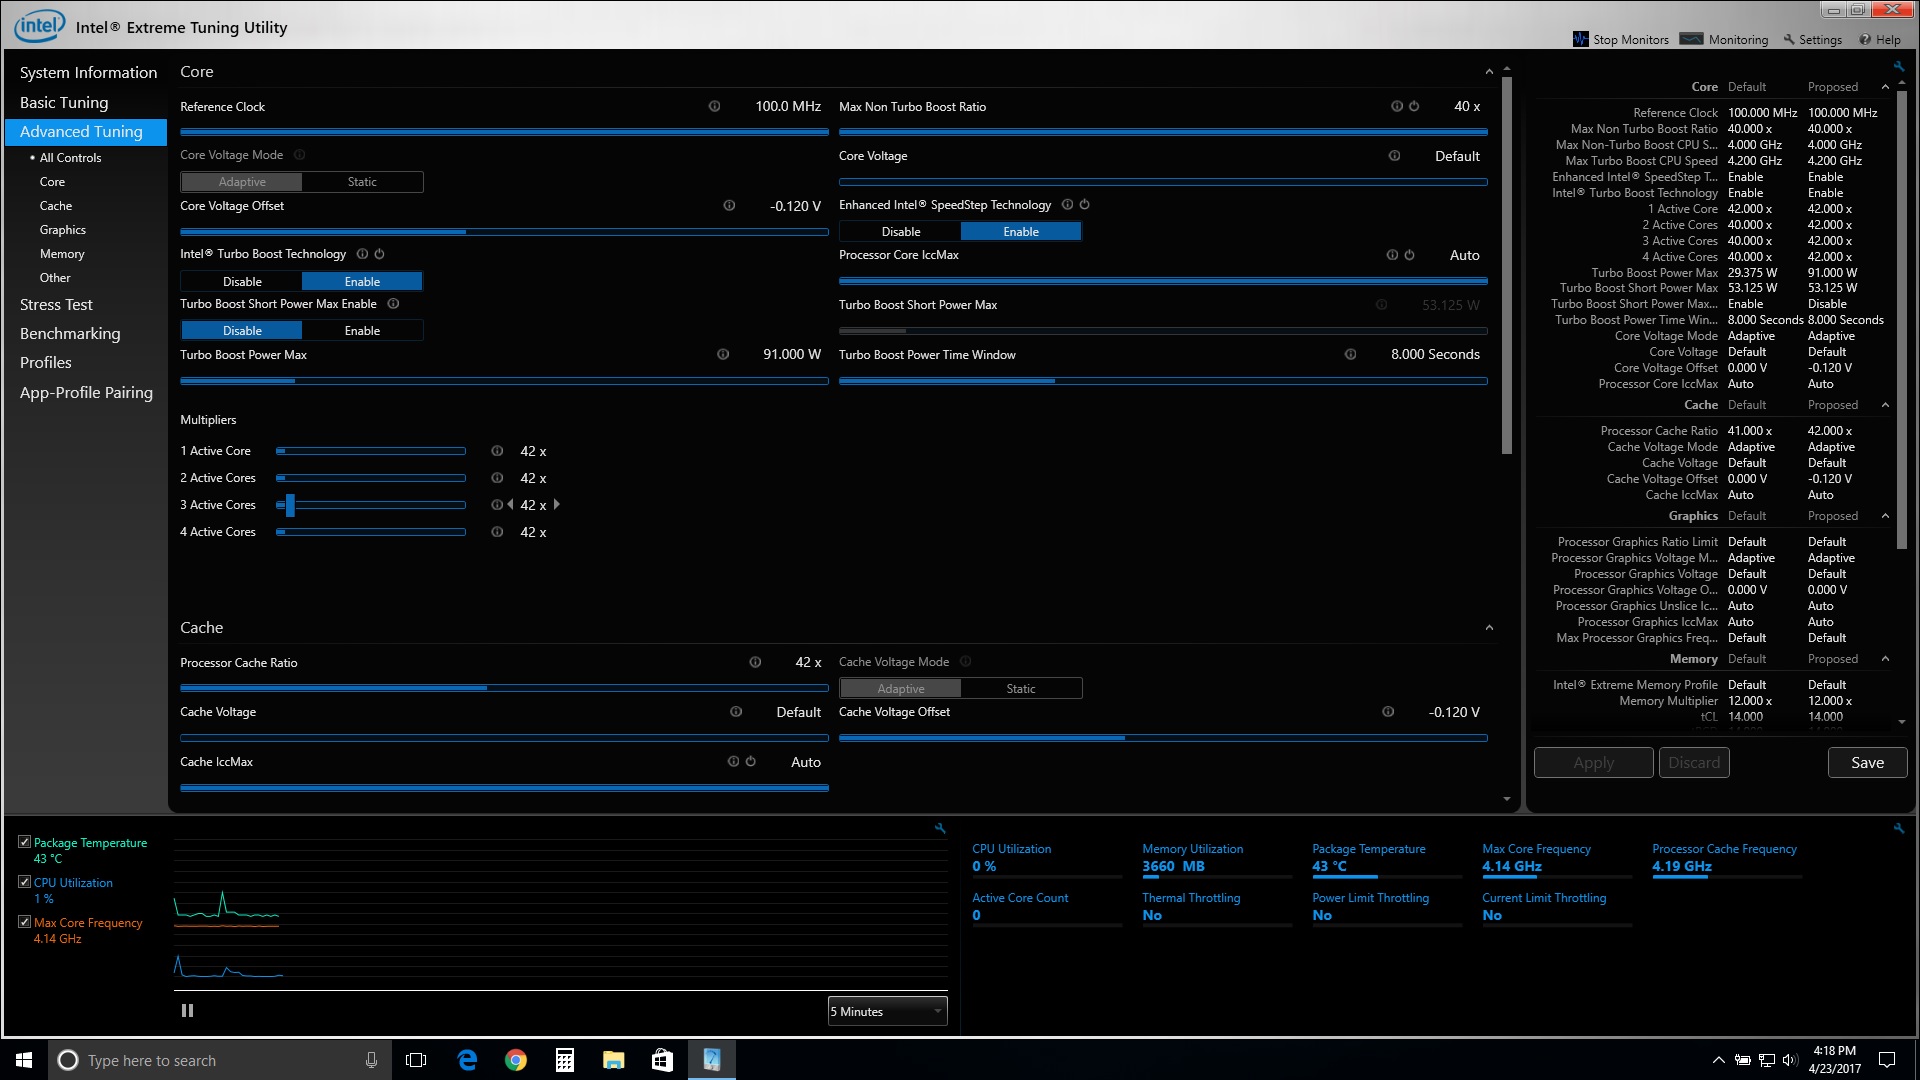Click the reset icon next to Enhanced Intel SpeedStep Technology
The width and height of the screenshot is (1920, 1080).
[x=1084, y=204]
